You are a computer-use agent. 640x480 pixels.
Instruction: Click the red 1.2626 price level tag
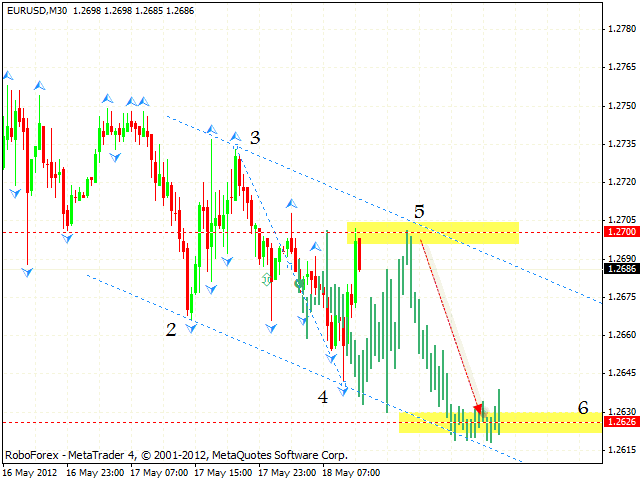click(621, 422)
